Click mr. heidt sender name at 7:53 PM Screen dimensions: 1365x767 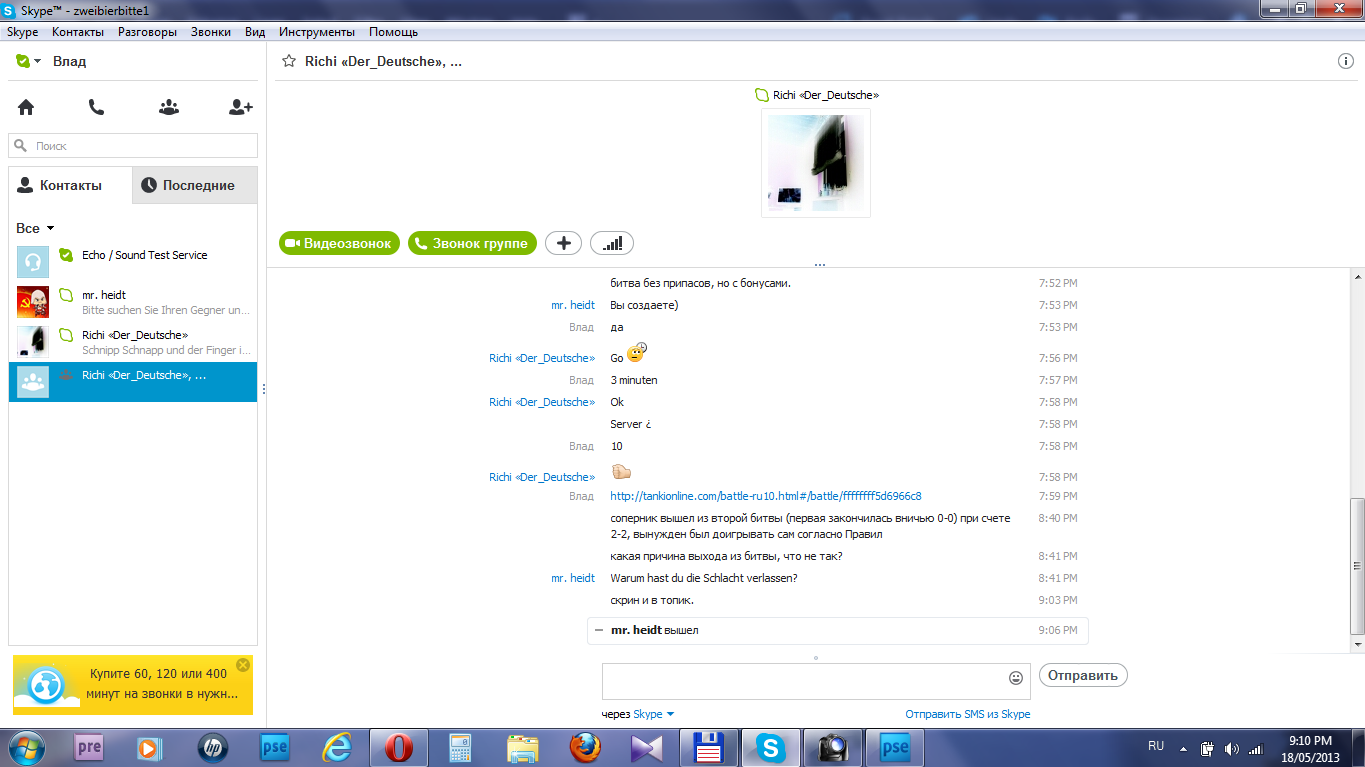[x=573, y=305]
